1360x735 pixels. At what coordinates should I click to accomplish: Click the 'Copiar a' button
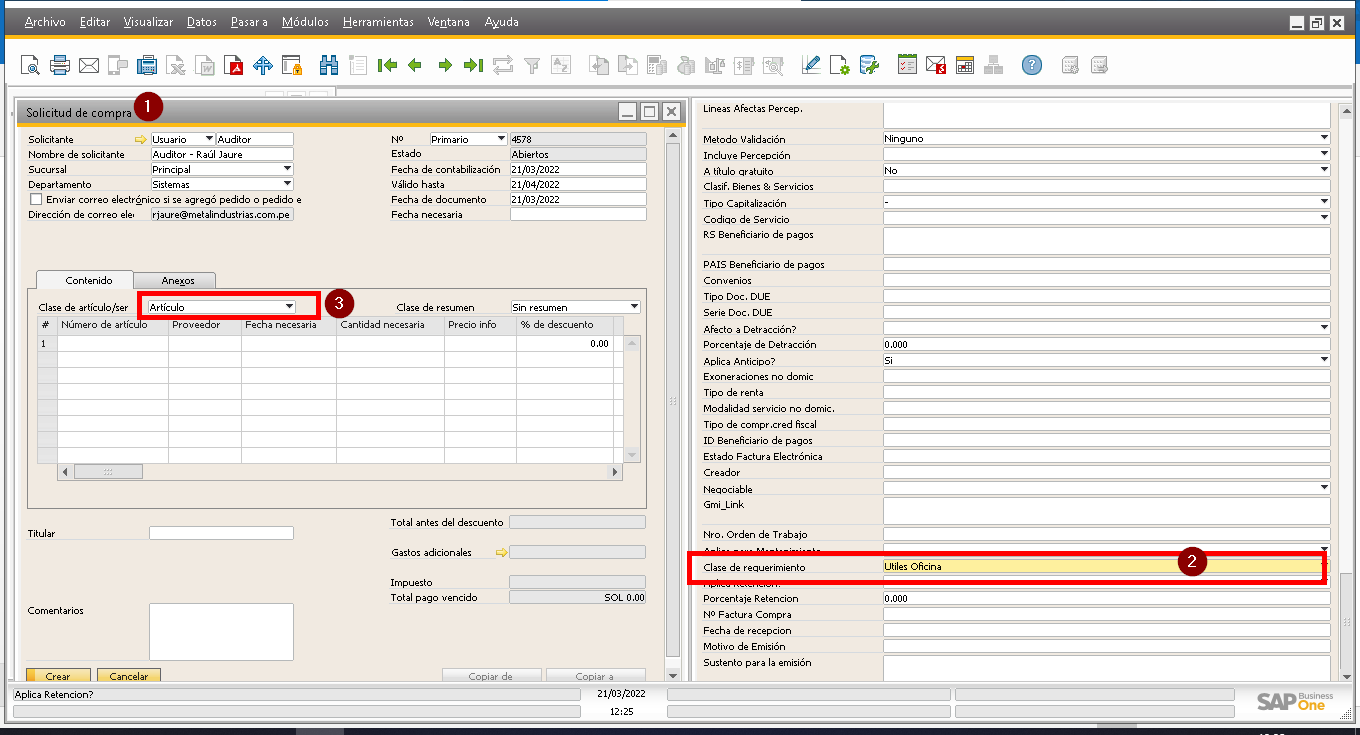tap(595, 676)
